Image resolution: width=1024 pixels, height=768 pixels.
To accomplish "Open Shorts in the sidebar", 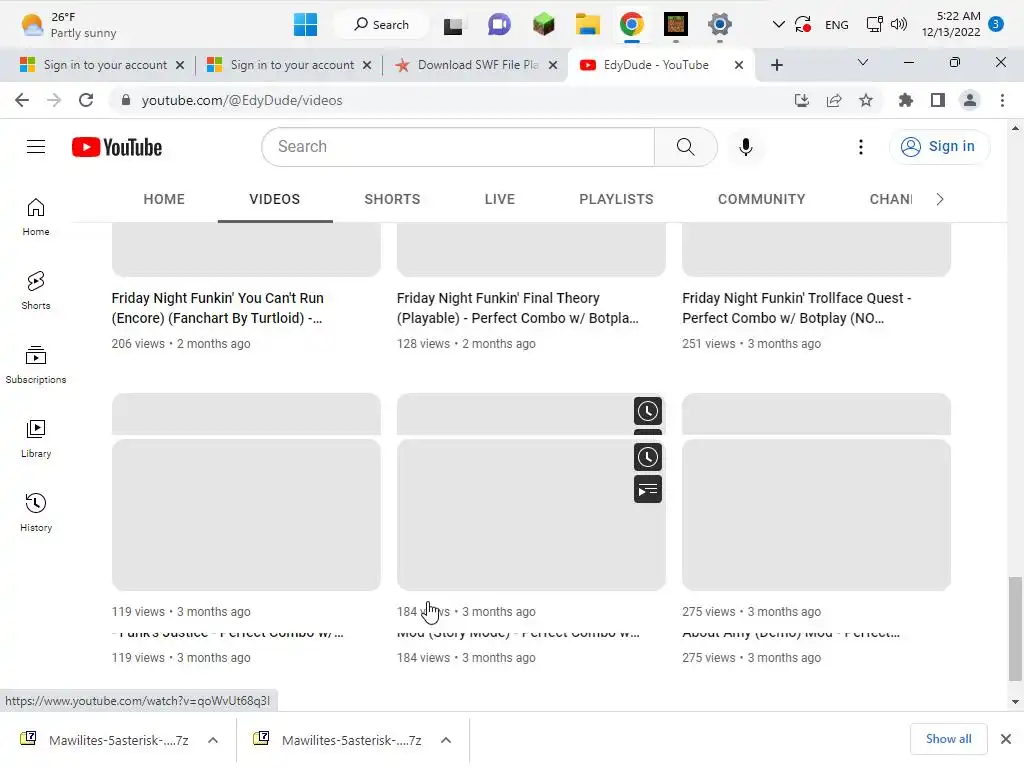I will click(36, 291).
